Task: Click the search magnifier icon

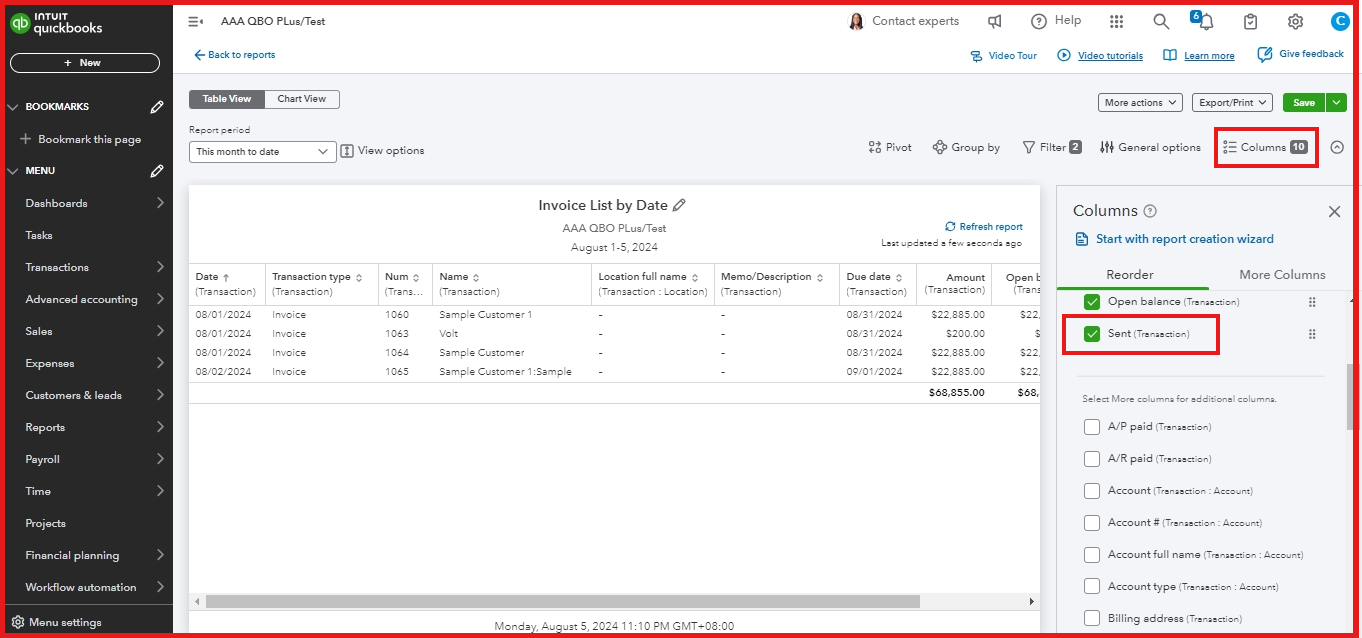Action: pyautogui.click(x=1160, y=21)
